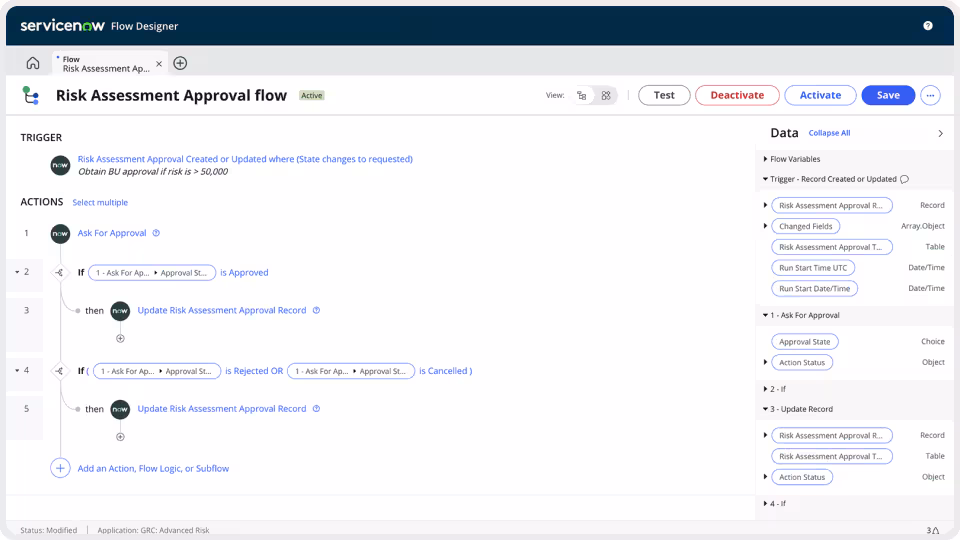This screenshot has height=540, width=960.
Task: Expand the Changed Fields data pill
Action: [x=766, y=226]
